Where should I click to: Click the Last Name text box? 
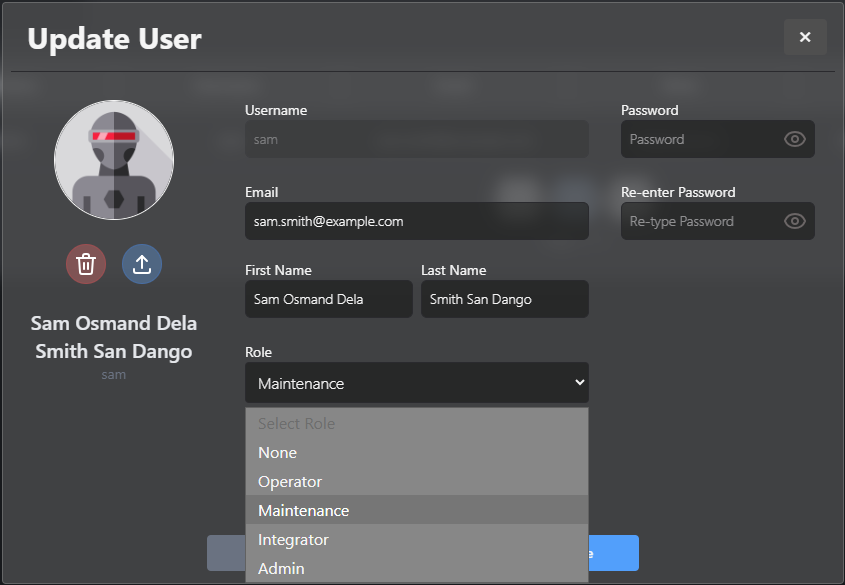[504, 299]
